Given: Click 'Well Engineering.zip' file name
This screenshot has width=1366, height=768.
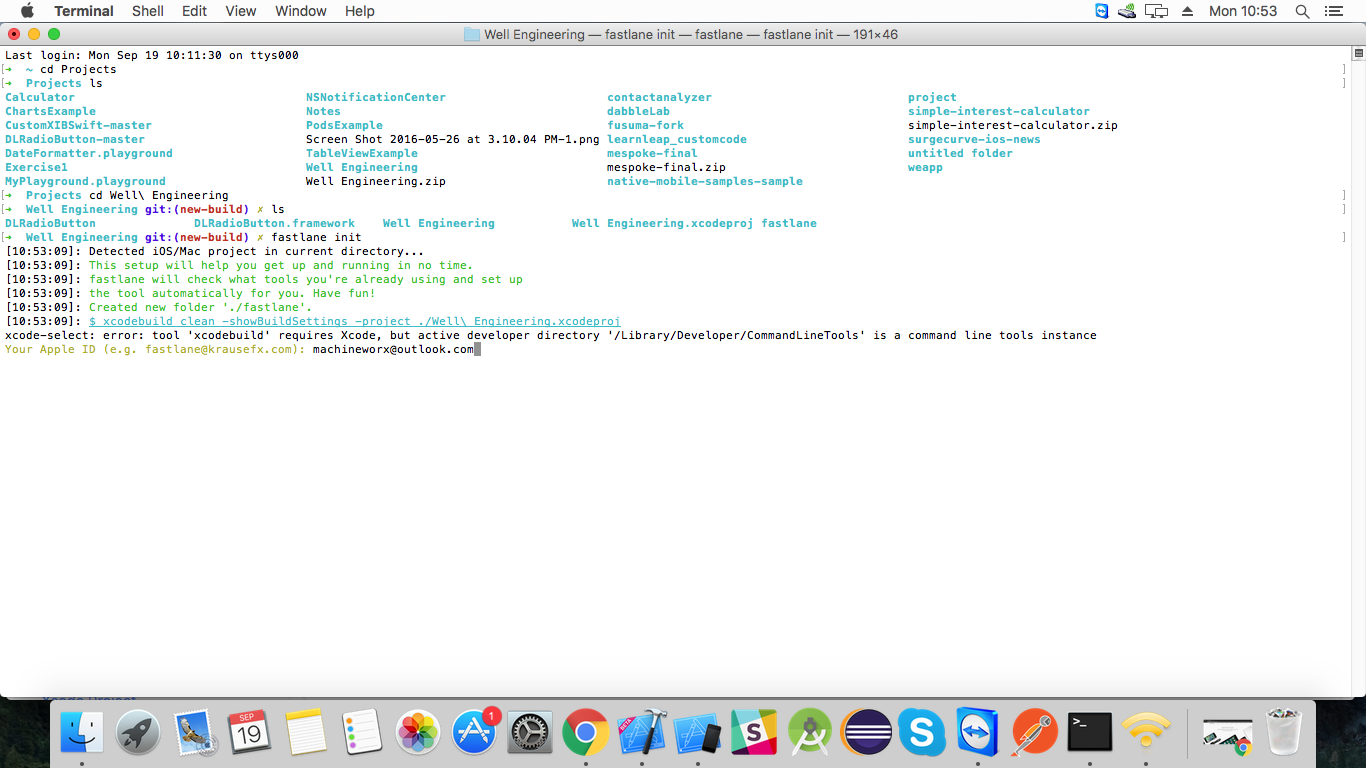Looking at the screenshot, I should coord(376,182).
